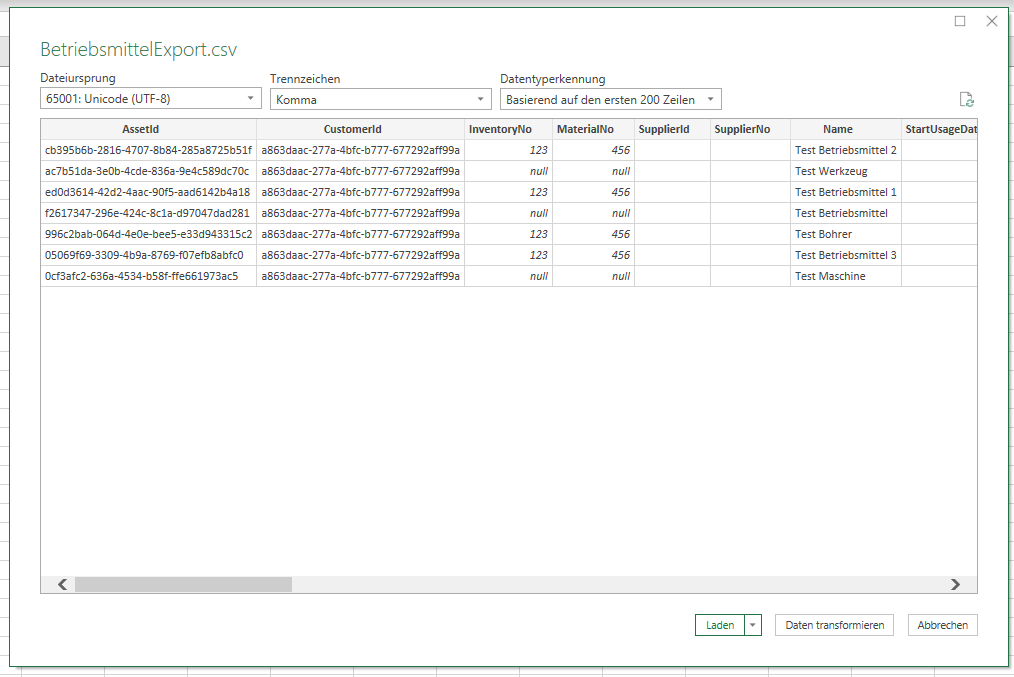Screen dimensions: 1014x677
Task: Click AssetId cell 0cf3afc2-636a-4534-b58f-ffe661973ac5
Action: (148, 276)
